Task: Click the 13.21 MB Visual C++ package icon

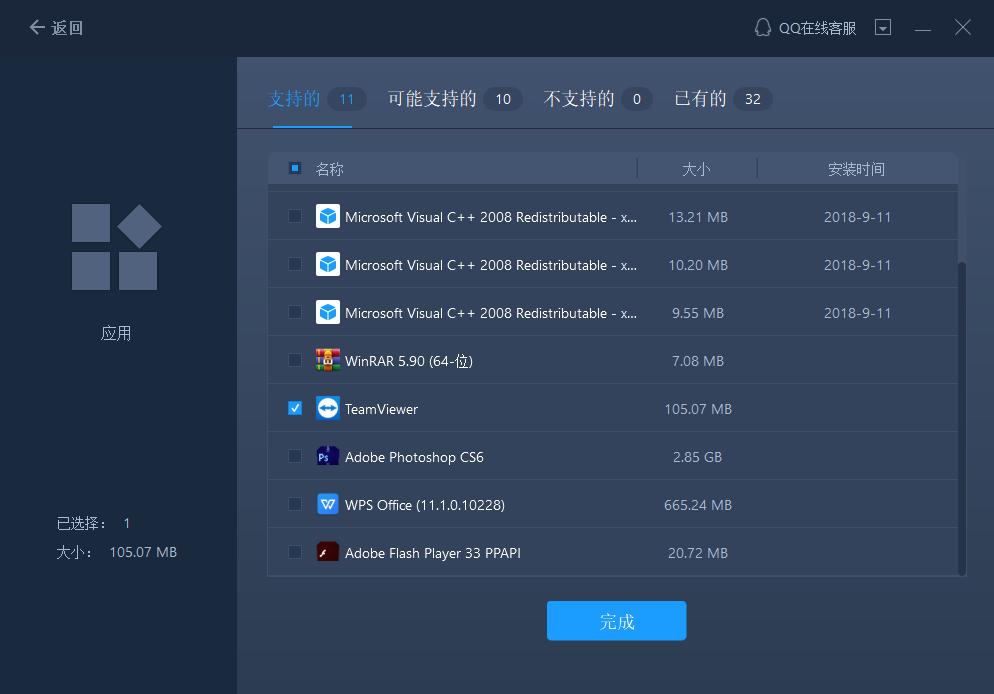Action: (x=328, y=216)
